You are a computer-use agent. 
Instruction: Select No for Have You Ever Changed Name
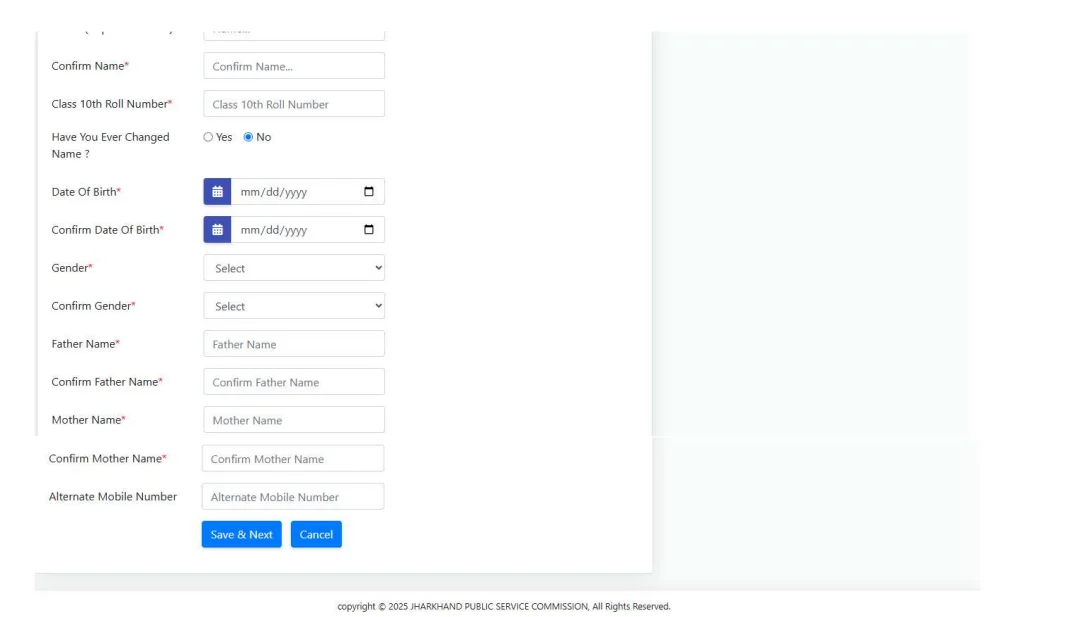249,138
